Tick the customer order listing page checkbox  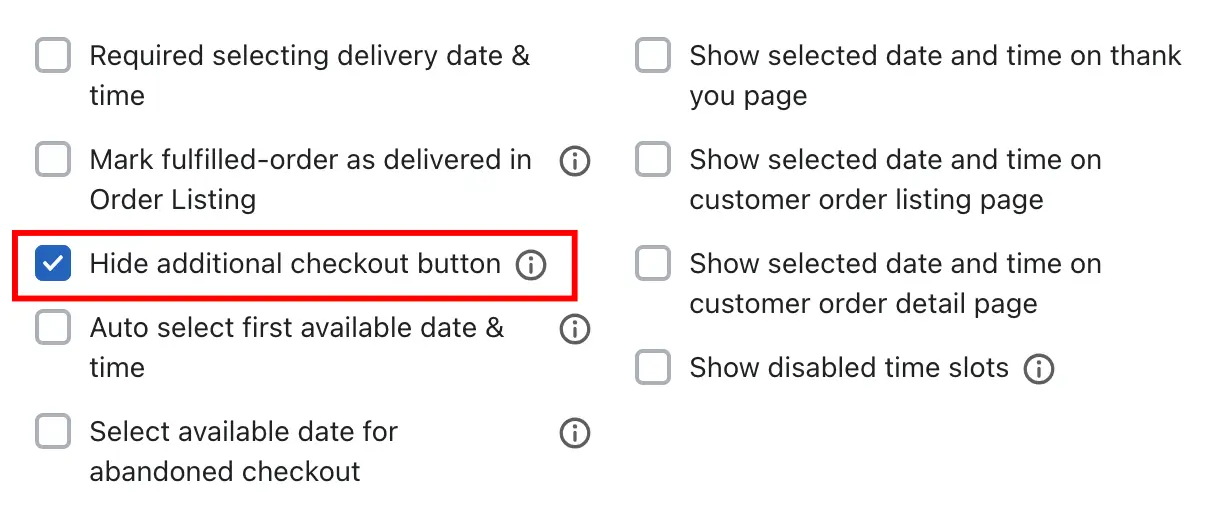(x=653, y=159)
